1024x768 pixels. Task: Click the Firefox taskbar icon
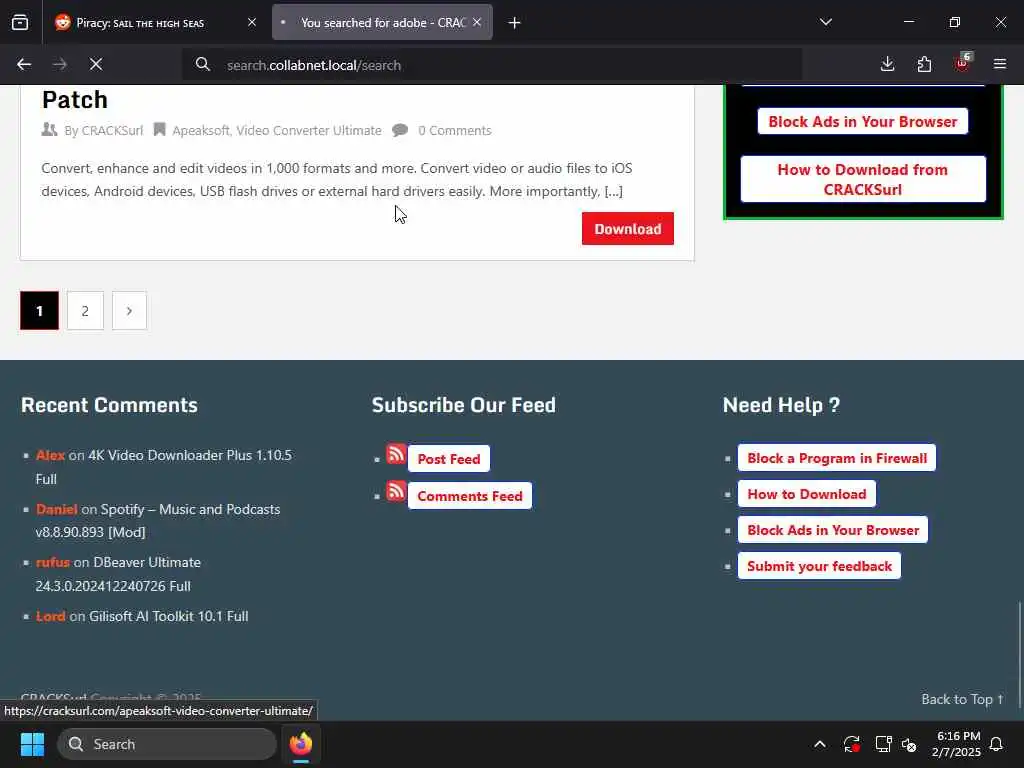[301, 744]
